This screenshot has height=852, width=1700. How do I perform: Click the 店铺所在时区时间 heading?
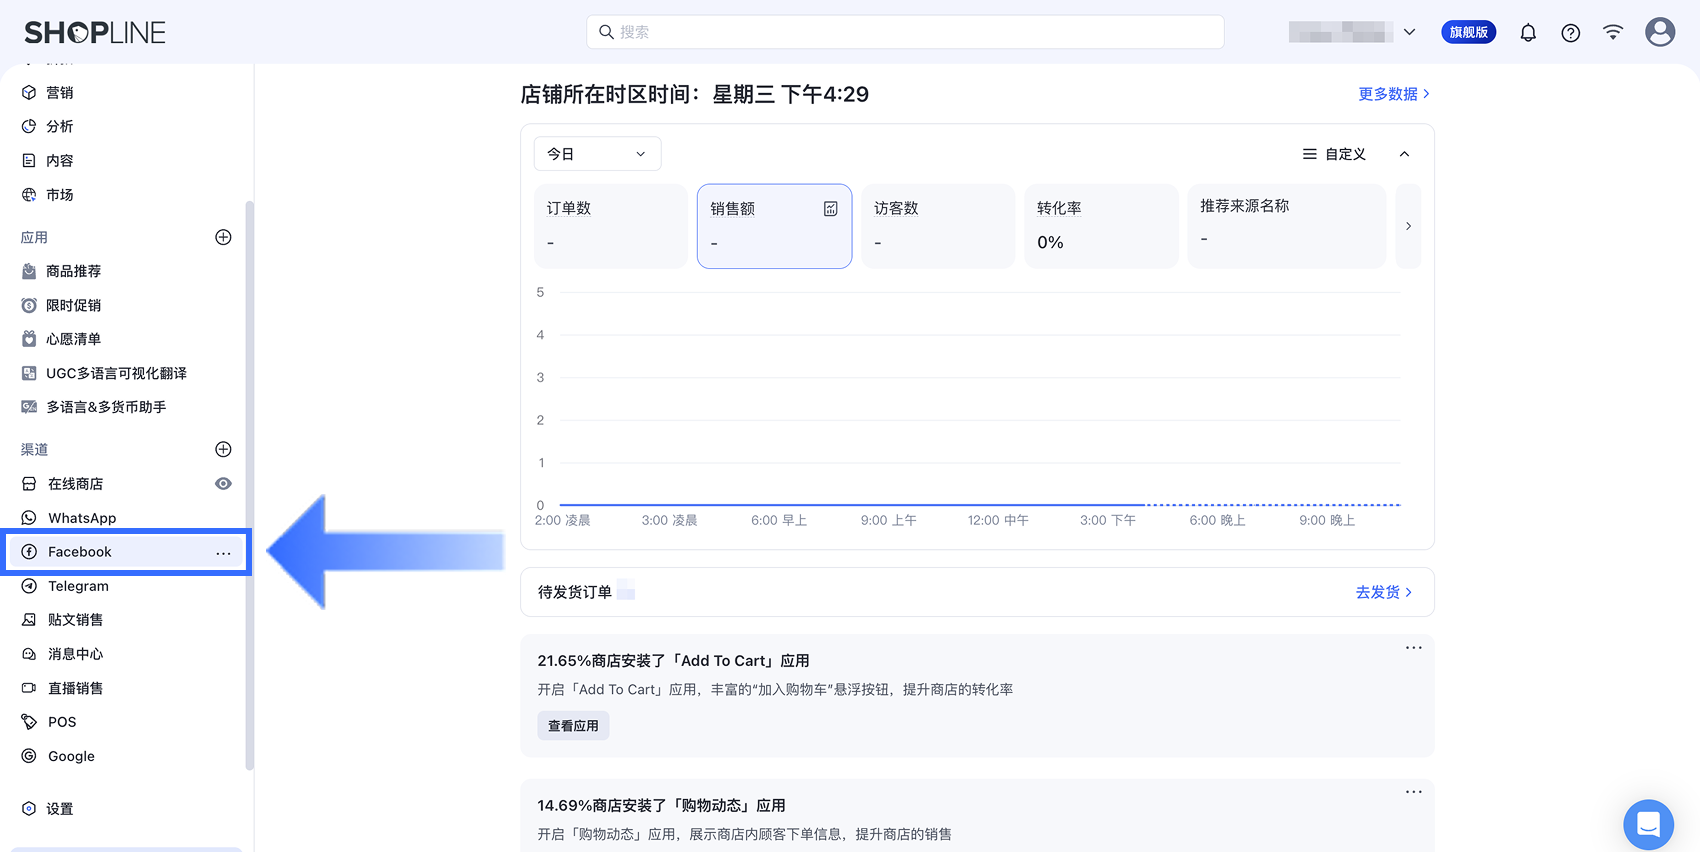694,94
